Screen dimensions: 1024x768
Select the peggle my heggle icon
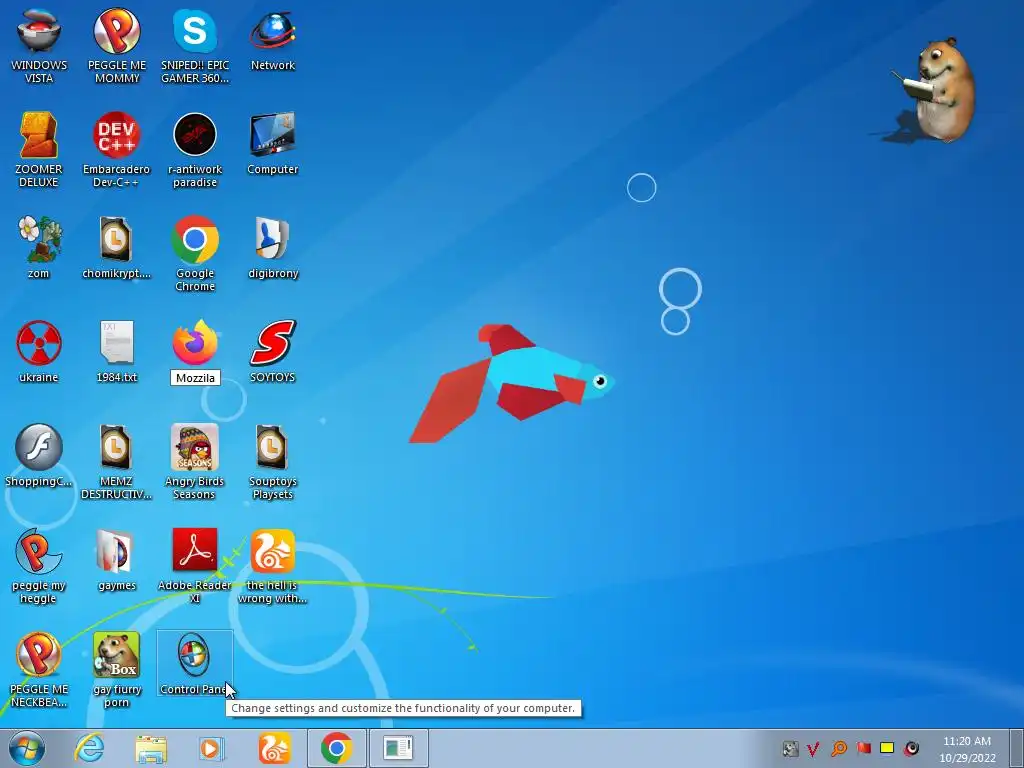coord(39,566)
